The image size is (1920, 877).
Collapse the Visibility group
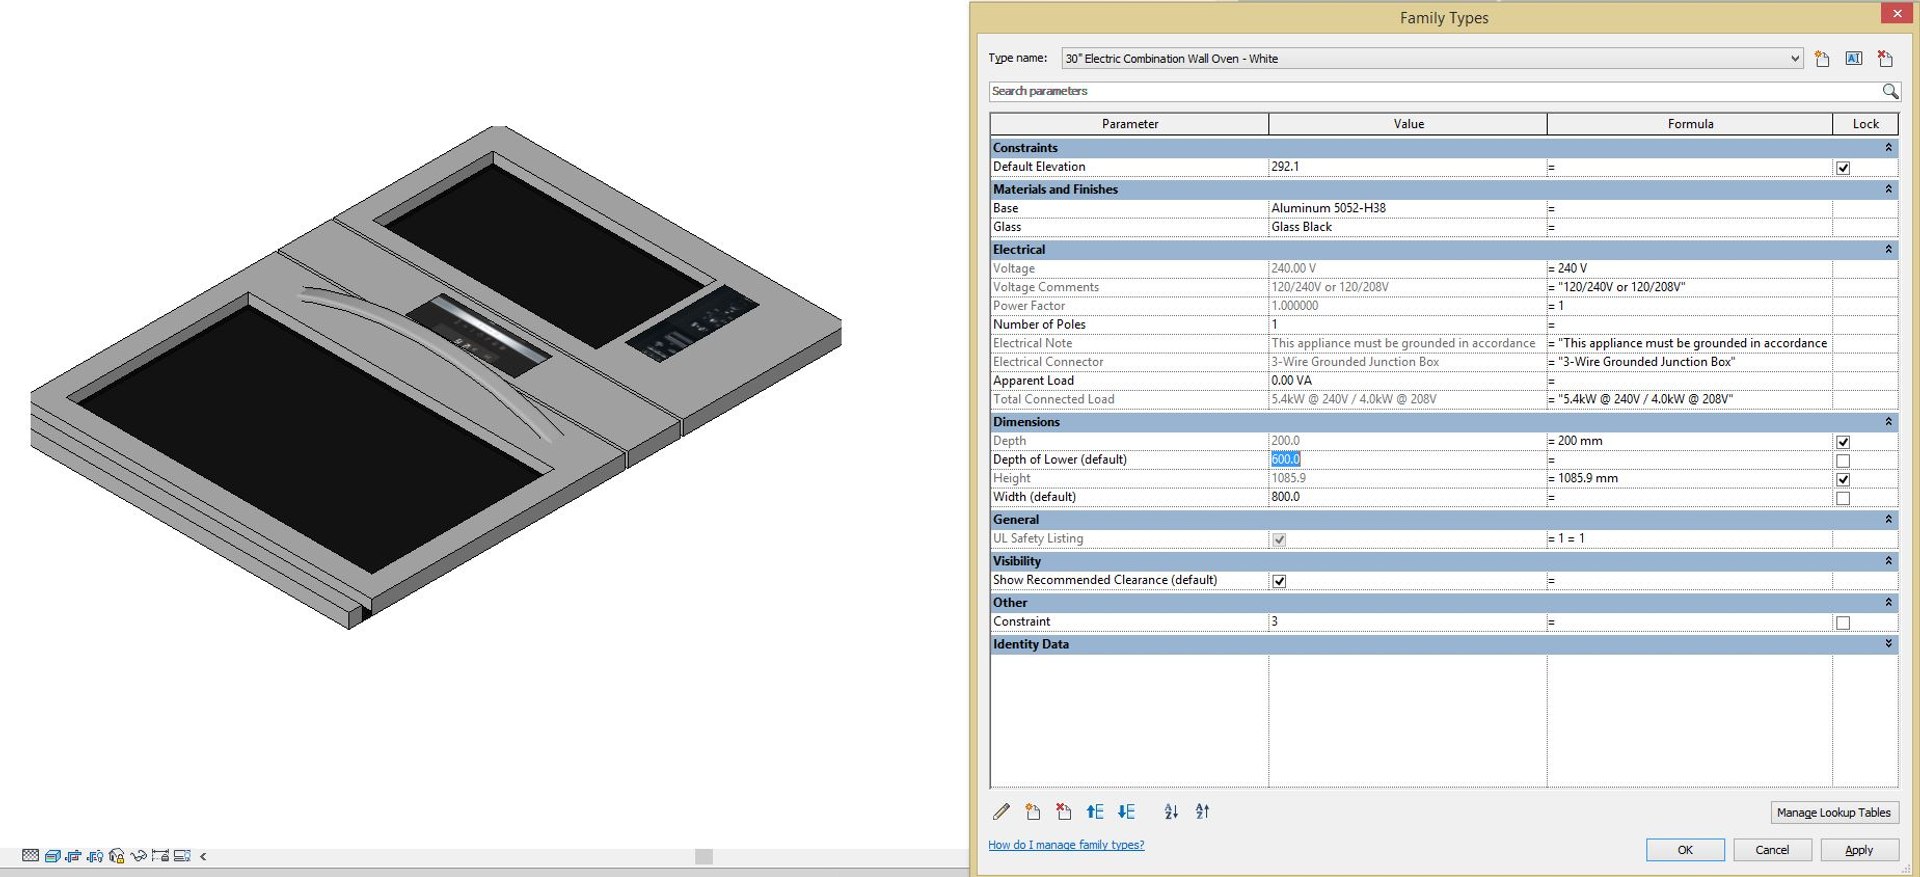pos(1888,561)
